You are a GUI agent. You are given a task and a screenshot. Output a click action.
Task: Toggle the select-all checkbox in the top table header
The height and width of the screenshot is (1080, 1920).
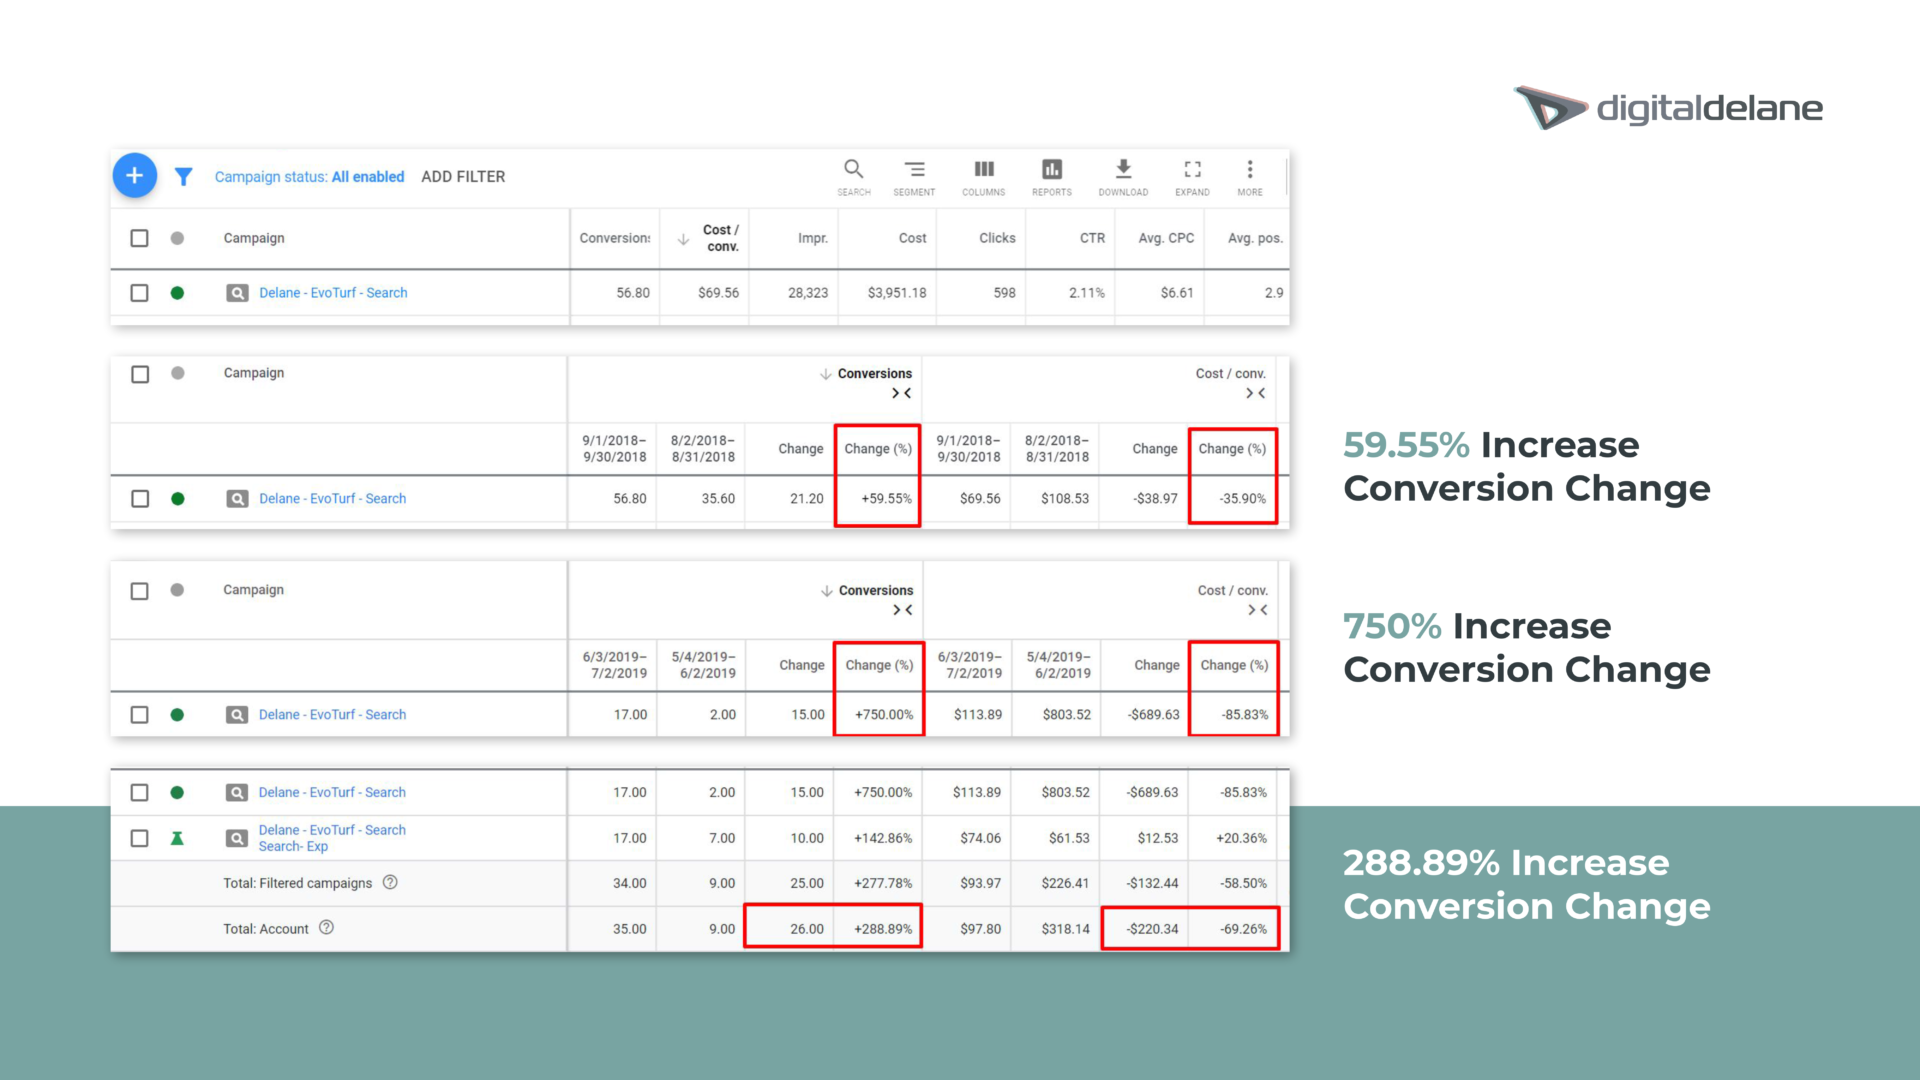pyautogui.click(x=139, y=238)
